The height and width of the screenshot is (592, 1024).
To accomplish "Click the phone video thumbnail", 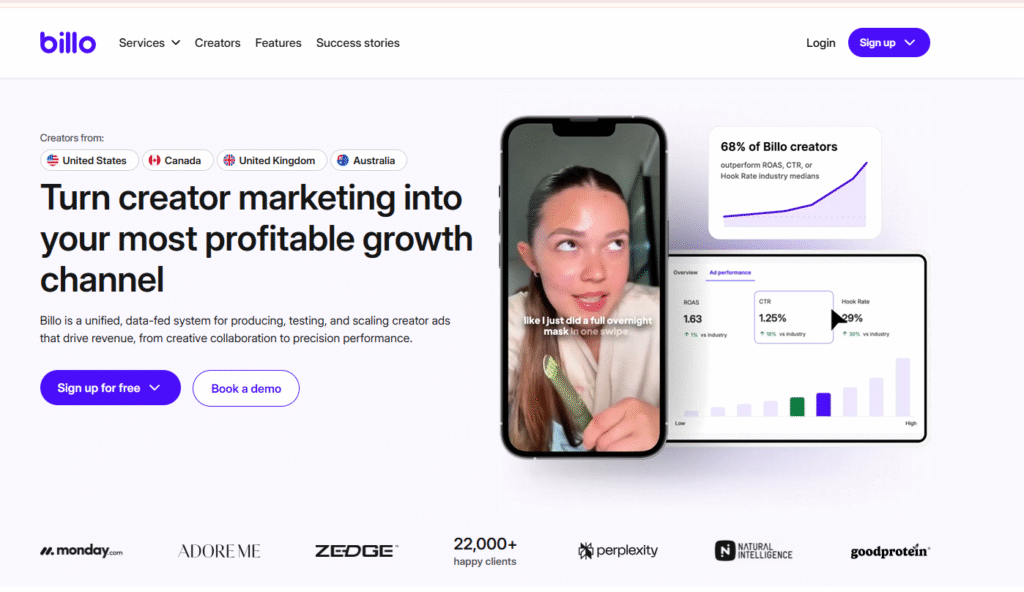I will click(x=584, y=288).
